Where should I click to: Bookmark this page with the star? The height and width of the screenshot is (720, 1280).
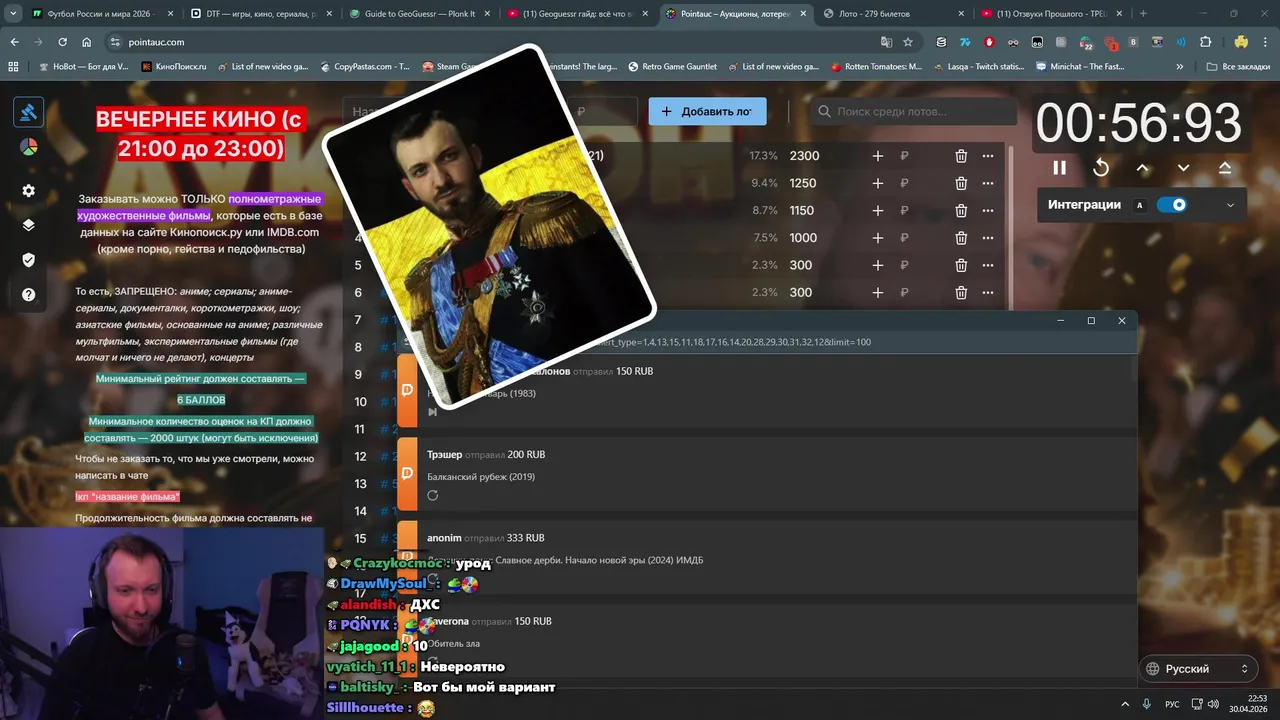point(908,42)
